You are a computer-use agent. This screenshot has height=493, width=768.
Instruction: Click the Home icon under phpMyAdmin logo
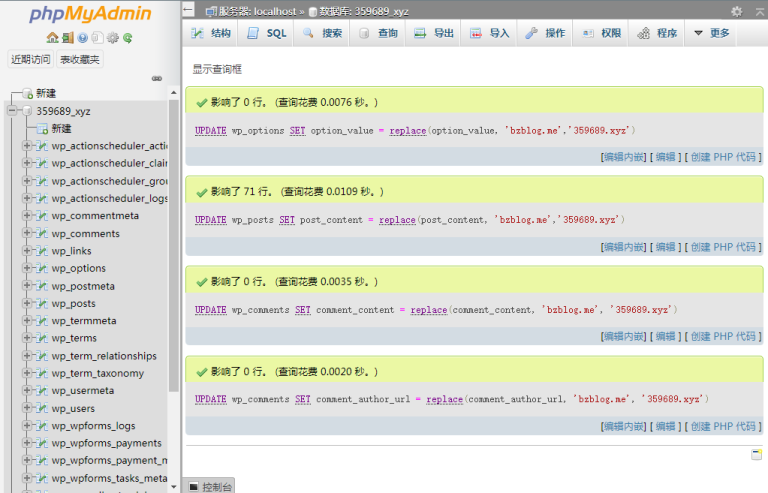tap(52, 38)
